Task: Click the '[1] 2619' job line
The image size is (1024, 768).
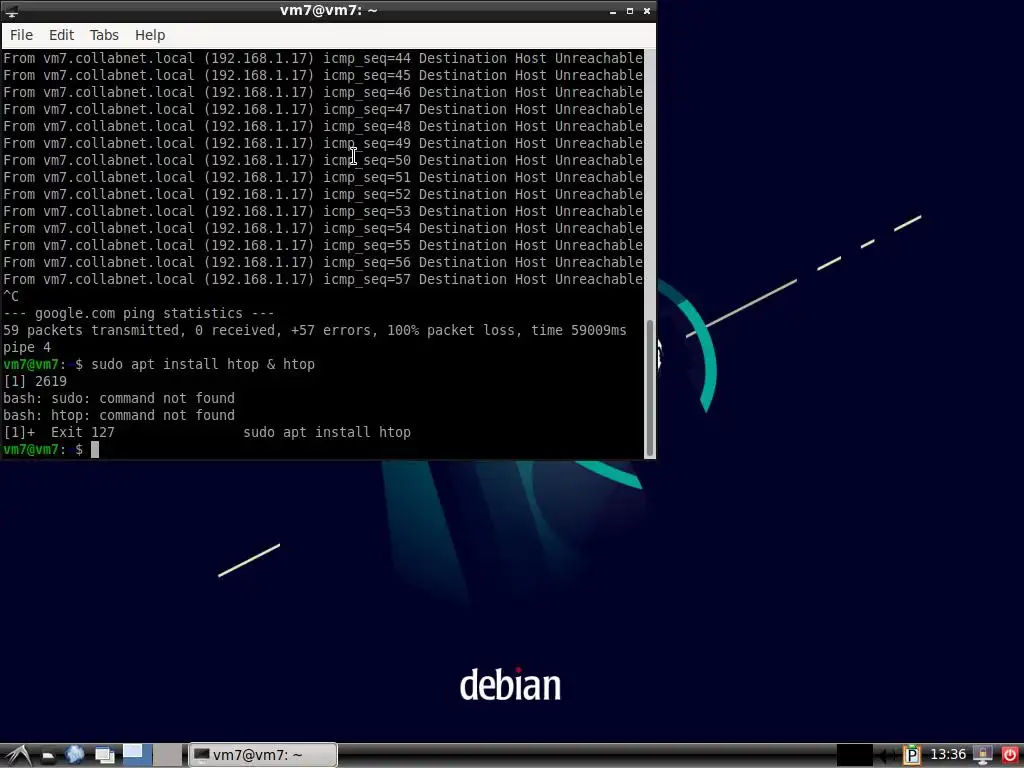Action: 35,381
